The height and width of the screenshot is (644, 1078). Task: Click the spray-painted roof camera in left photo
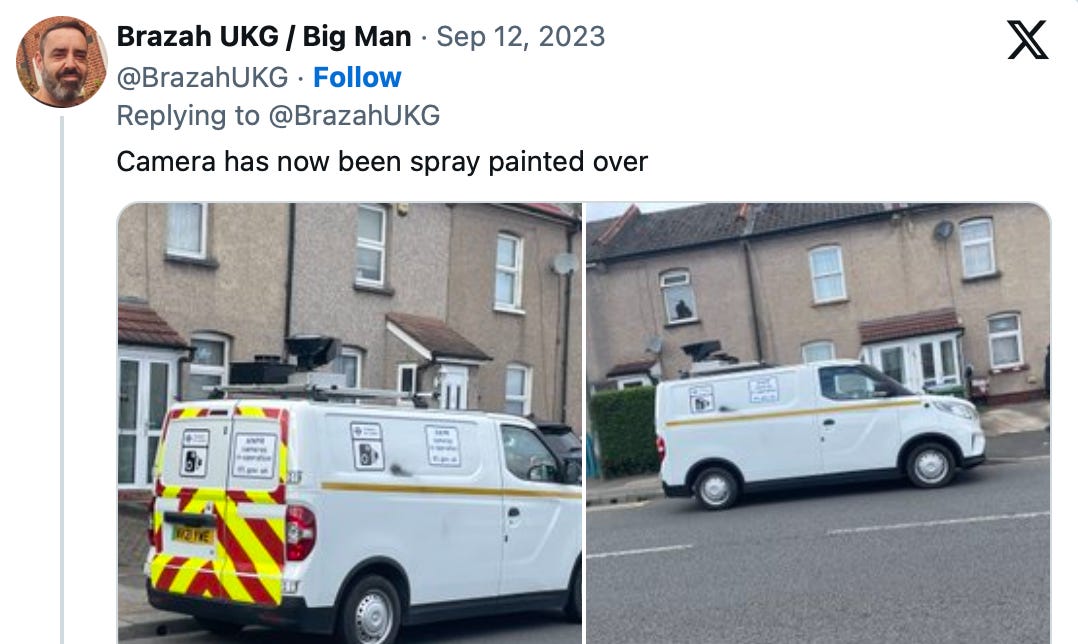click(x=313, y=353)
